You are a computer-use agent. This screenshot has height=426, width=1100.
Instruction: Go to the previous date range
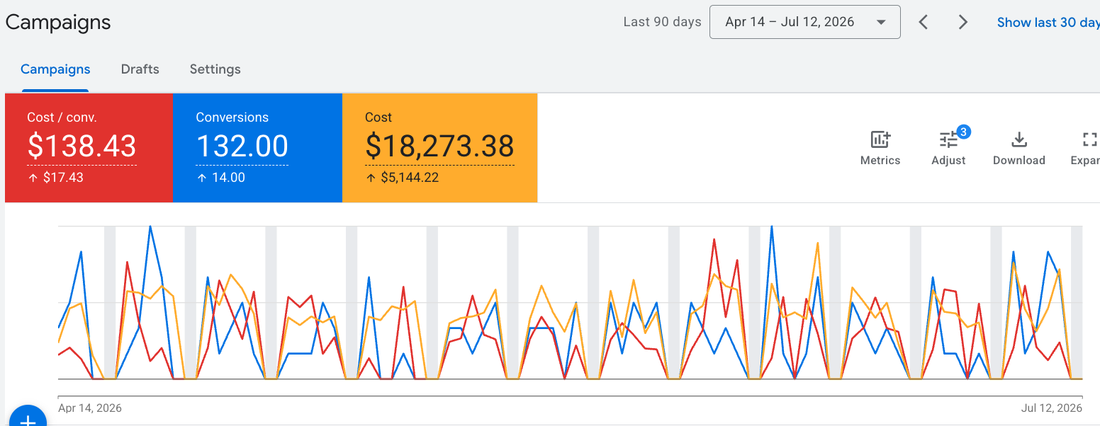(x=924, y=22)
